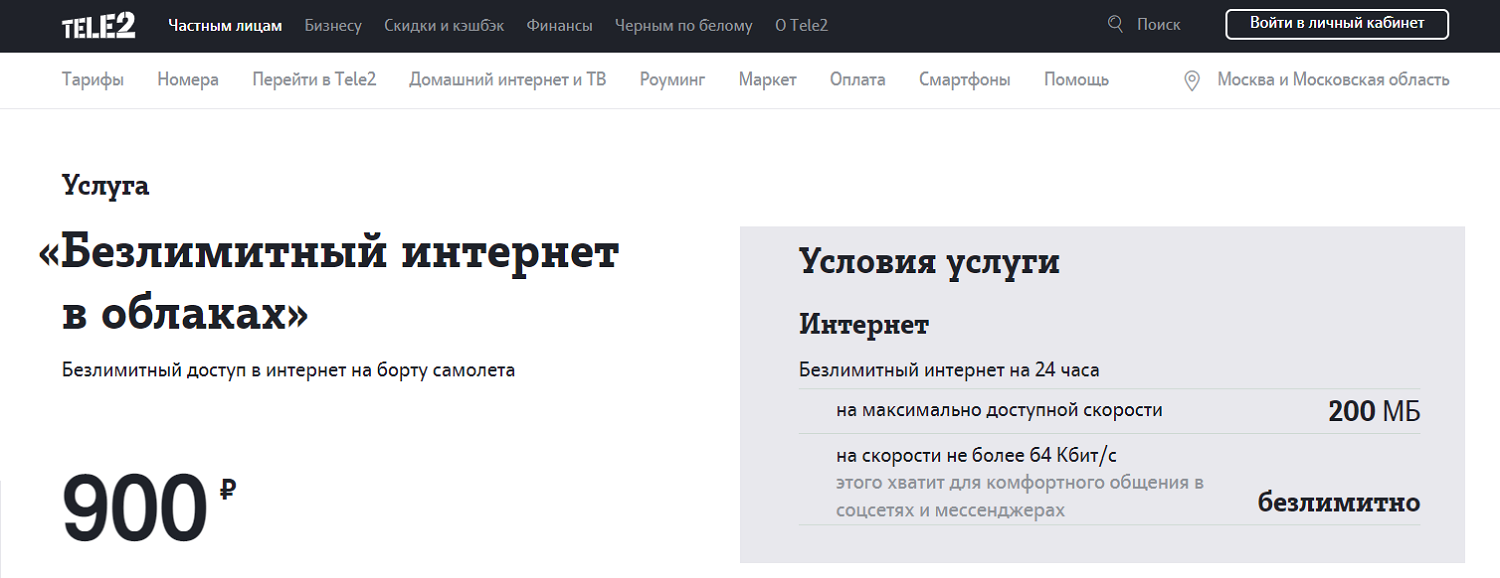Open the Маркет section

click(x=768, y=80)
